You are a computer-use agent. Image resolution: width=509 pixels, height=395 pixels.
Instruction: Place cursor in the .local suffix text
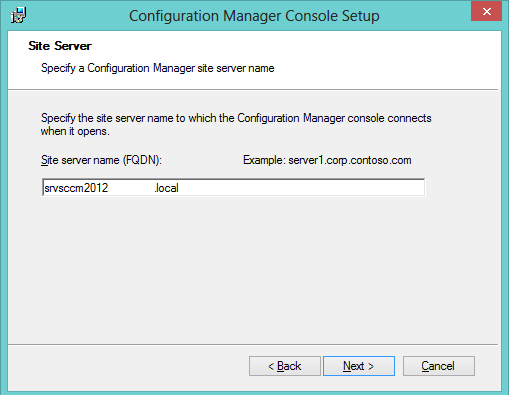167,188
